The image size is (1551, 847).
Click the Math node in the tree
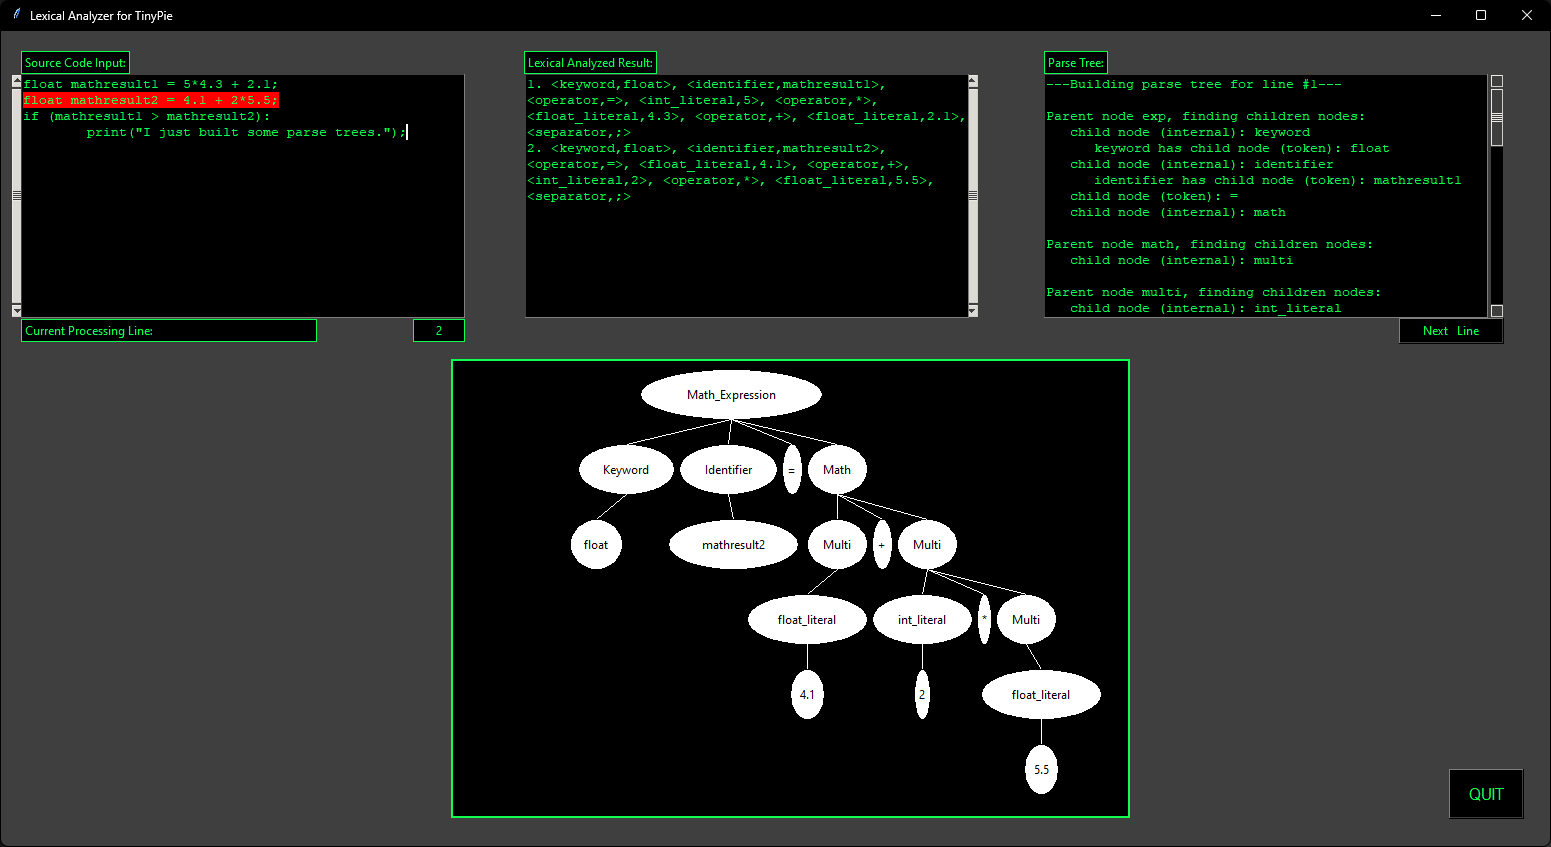click(x=837, y=470)
